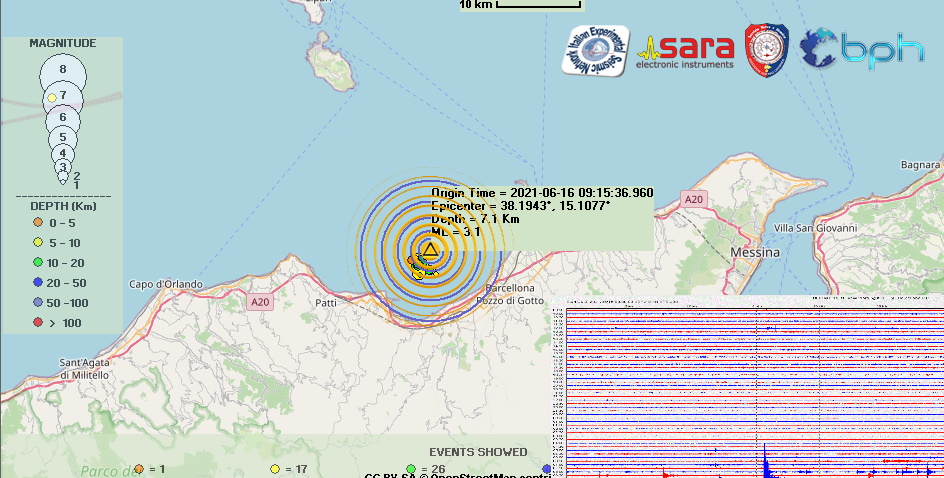Select the epicenter triangle marker on map

[430, 250]
